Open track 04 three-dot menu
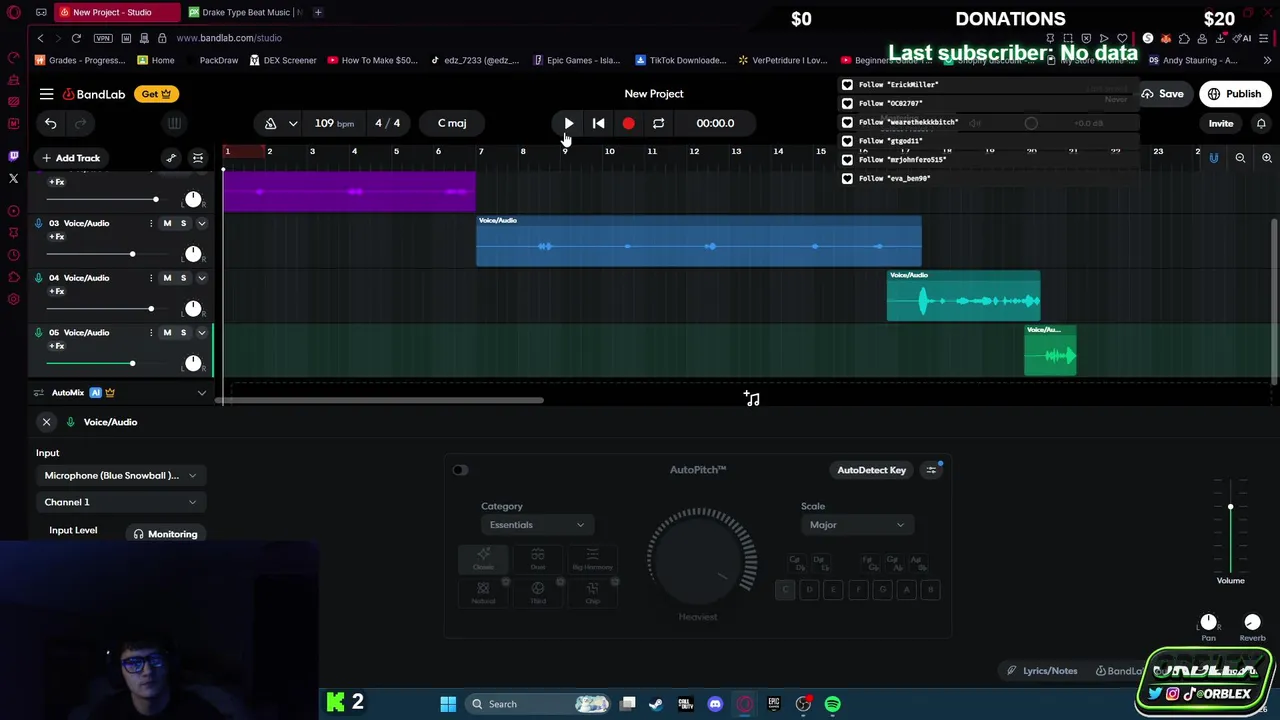 pos(151,278)
